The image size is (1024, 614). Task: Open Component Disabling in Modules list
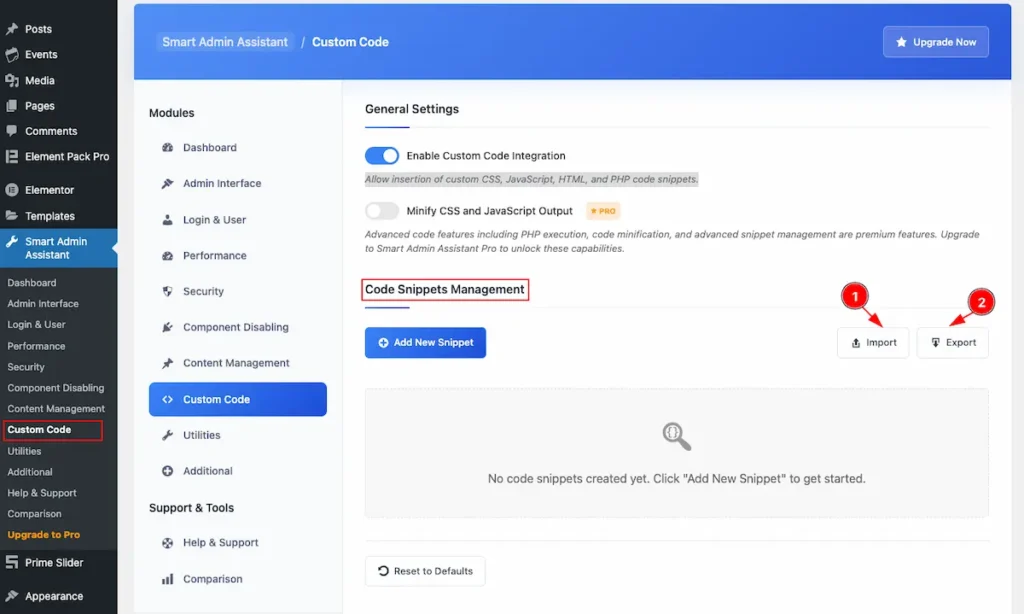coord(238,327)
